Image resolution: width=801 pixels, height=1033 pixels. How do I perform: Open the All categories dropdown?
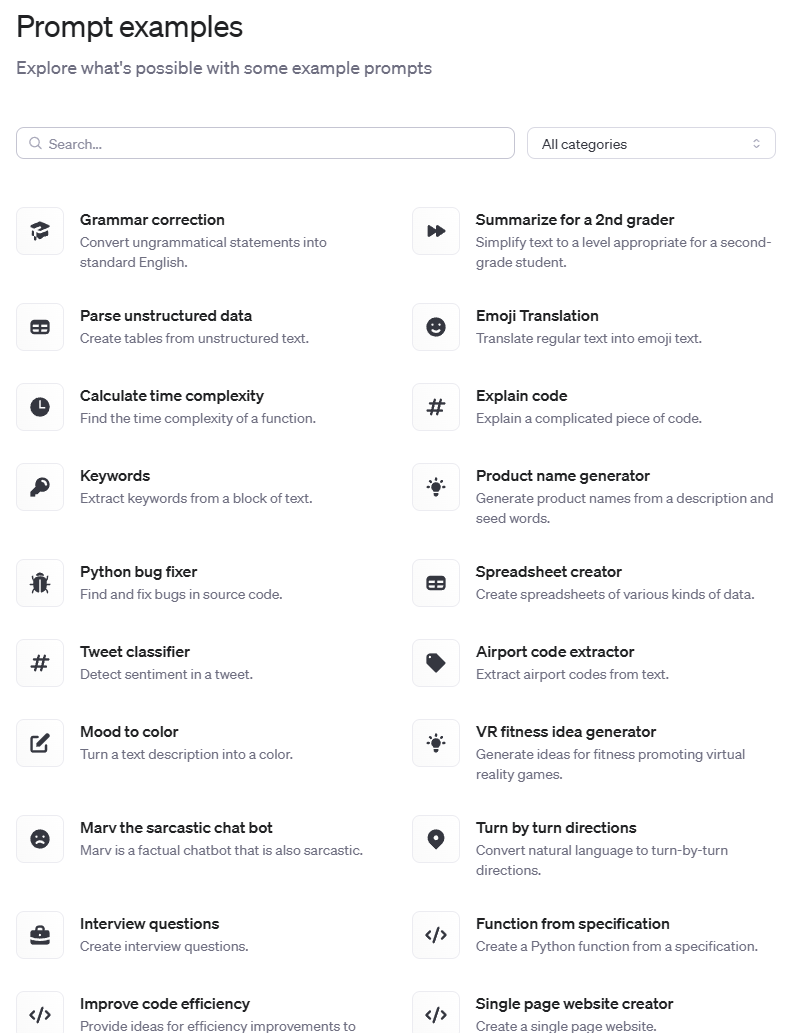[651, 143]
